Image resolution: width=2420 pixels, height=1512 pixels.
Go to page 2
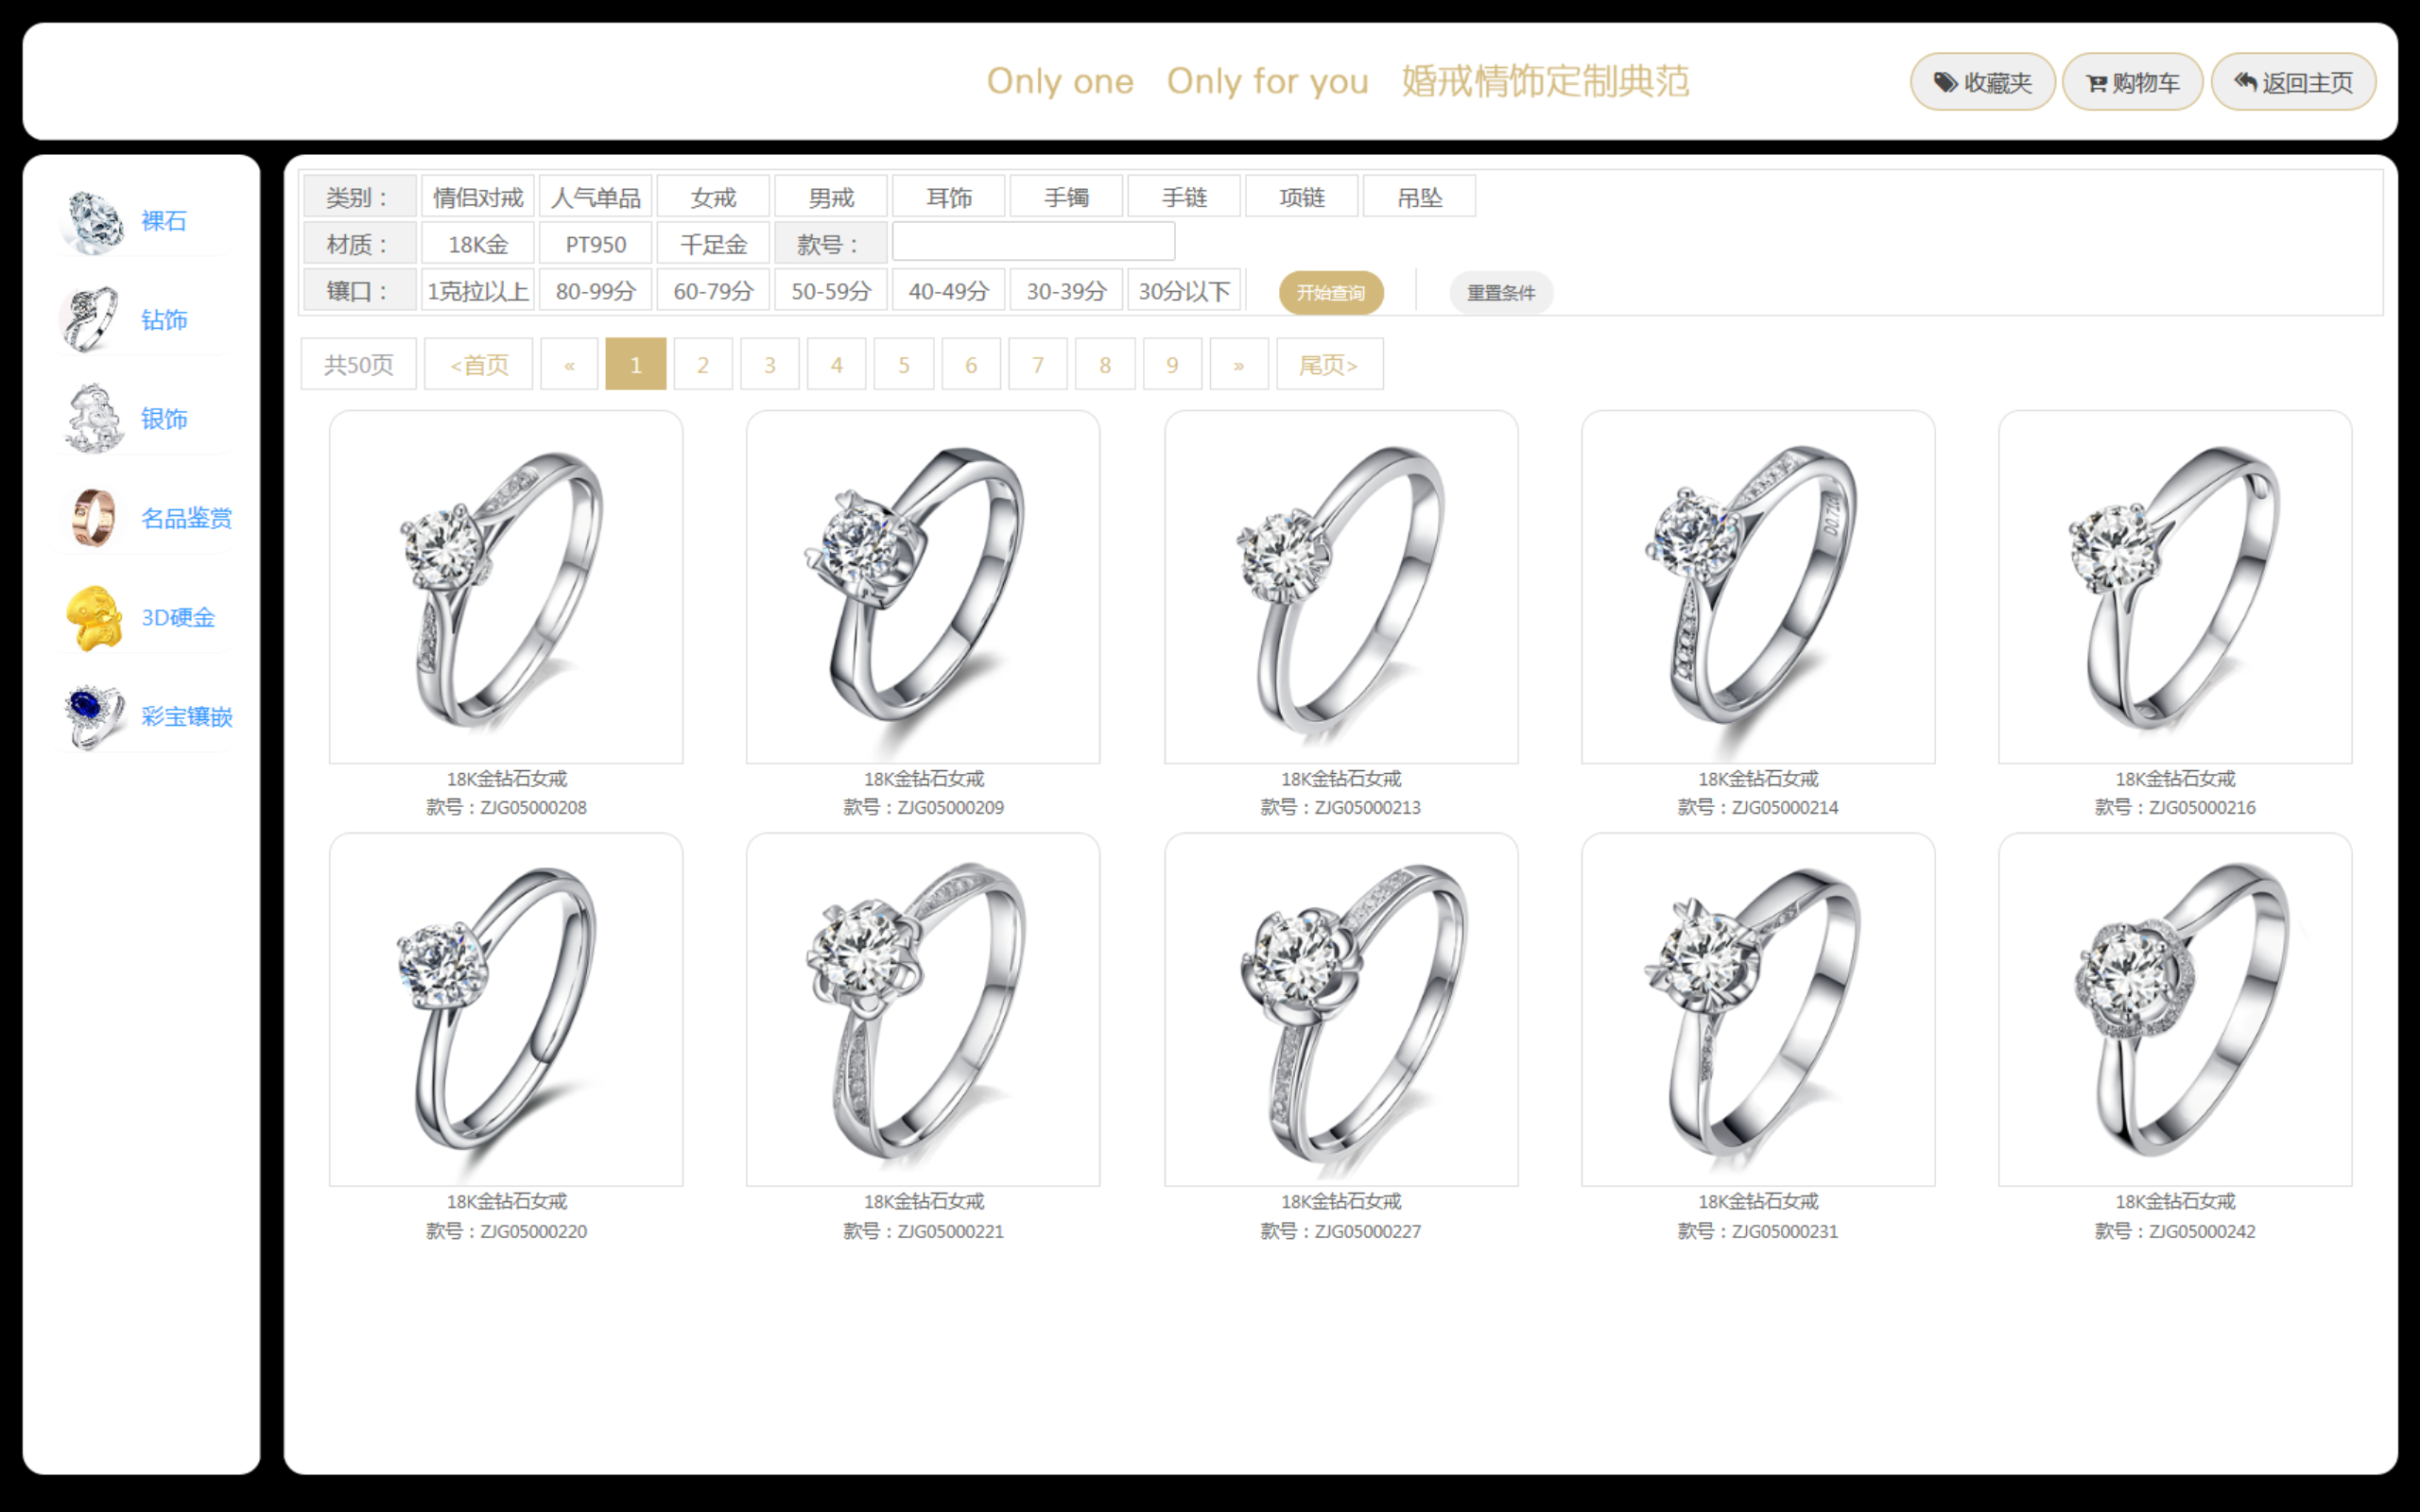point(703,365)
